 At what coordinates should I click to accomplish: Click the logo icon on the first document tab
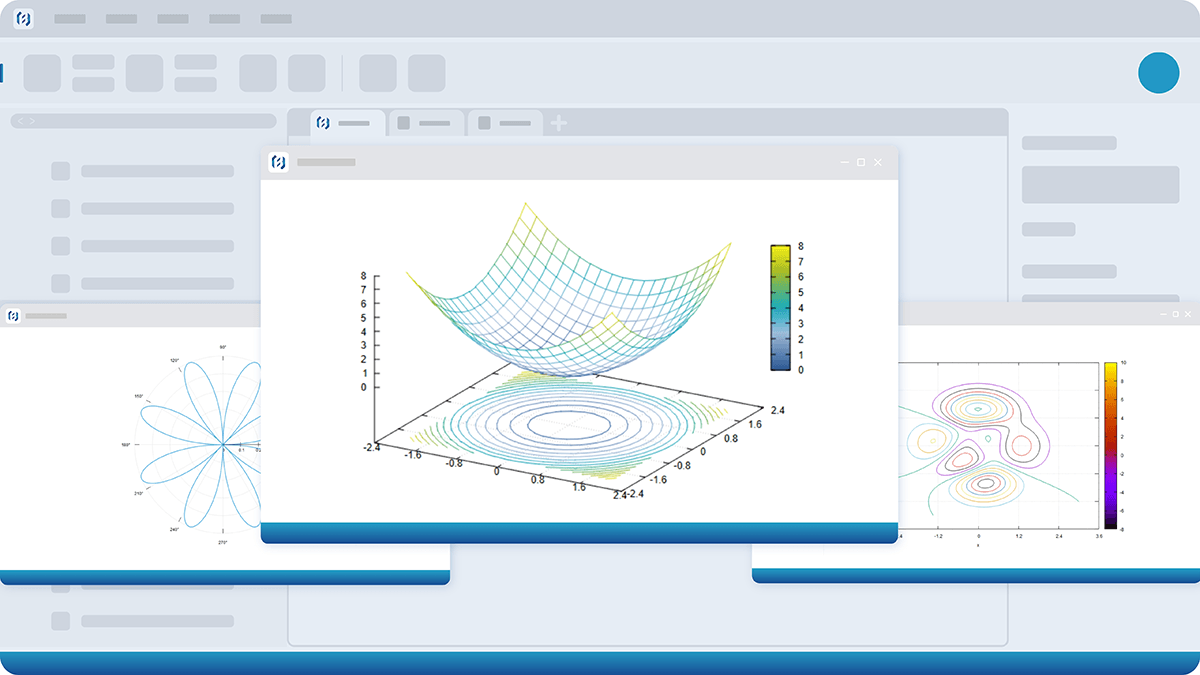pyautogui.click(x=323, y=123)
